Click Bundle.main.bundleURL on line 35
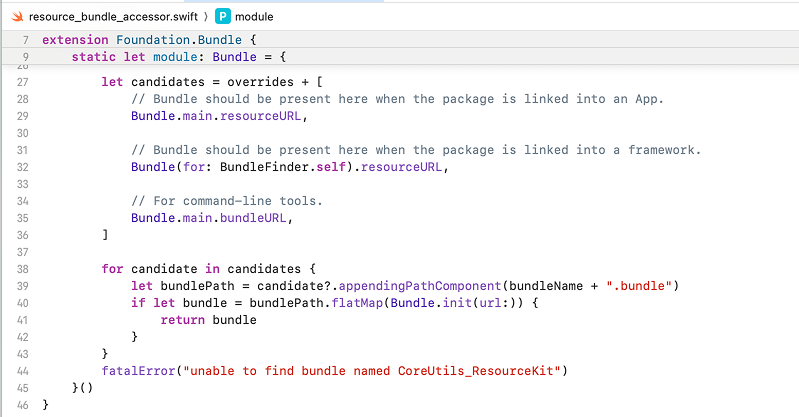Viewport: 799px width, 417px height. tap(209, 218)
